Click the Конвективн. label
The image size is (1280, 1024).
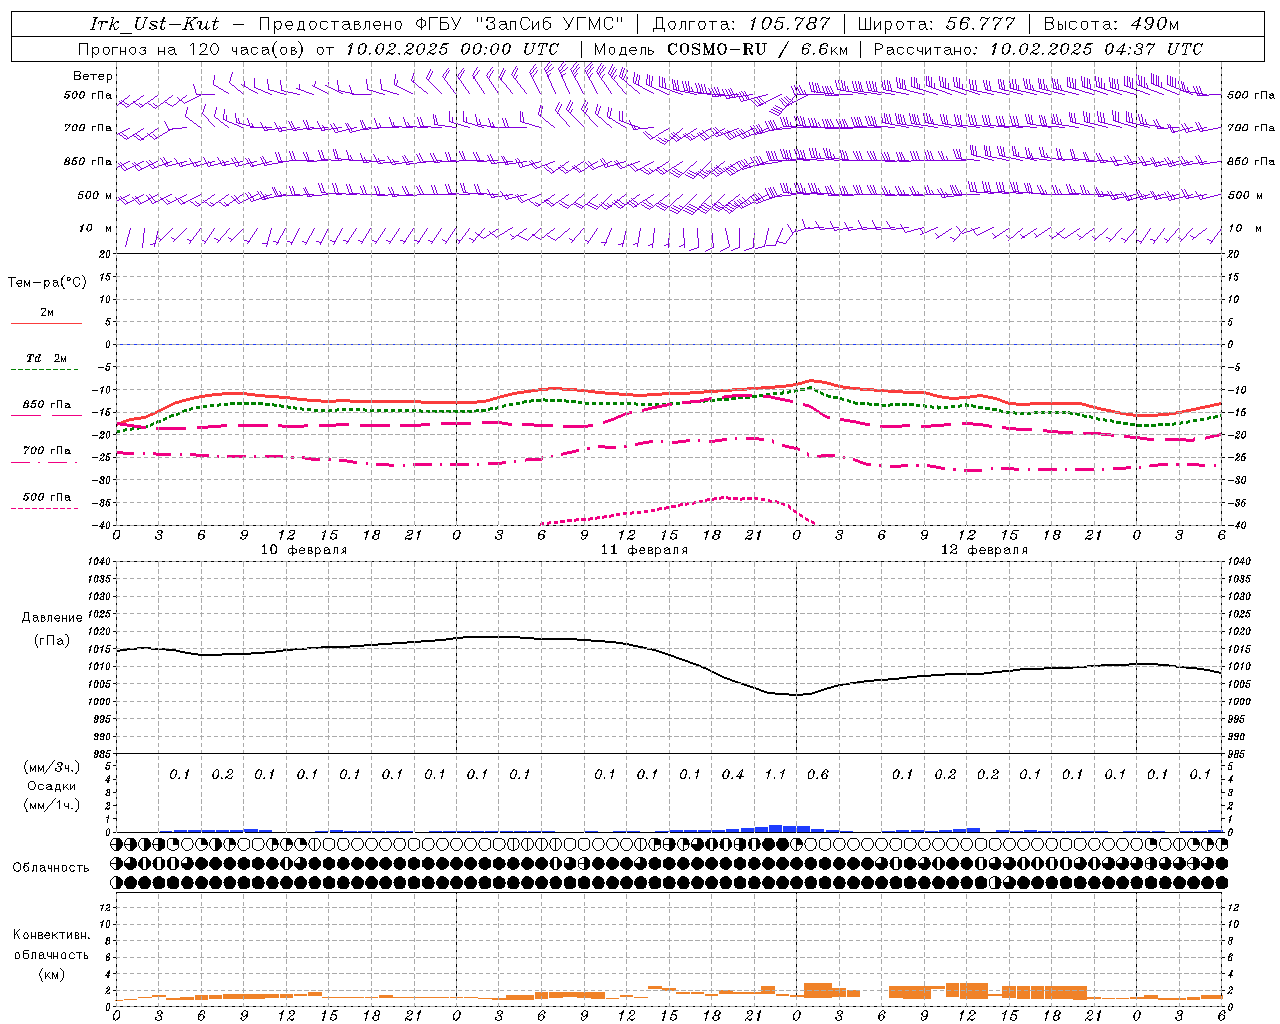pos(51,935)
